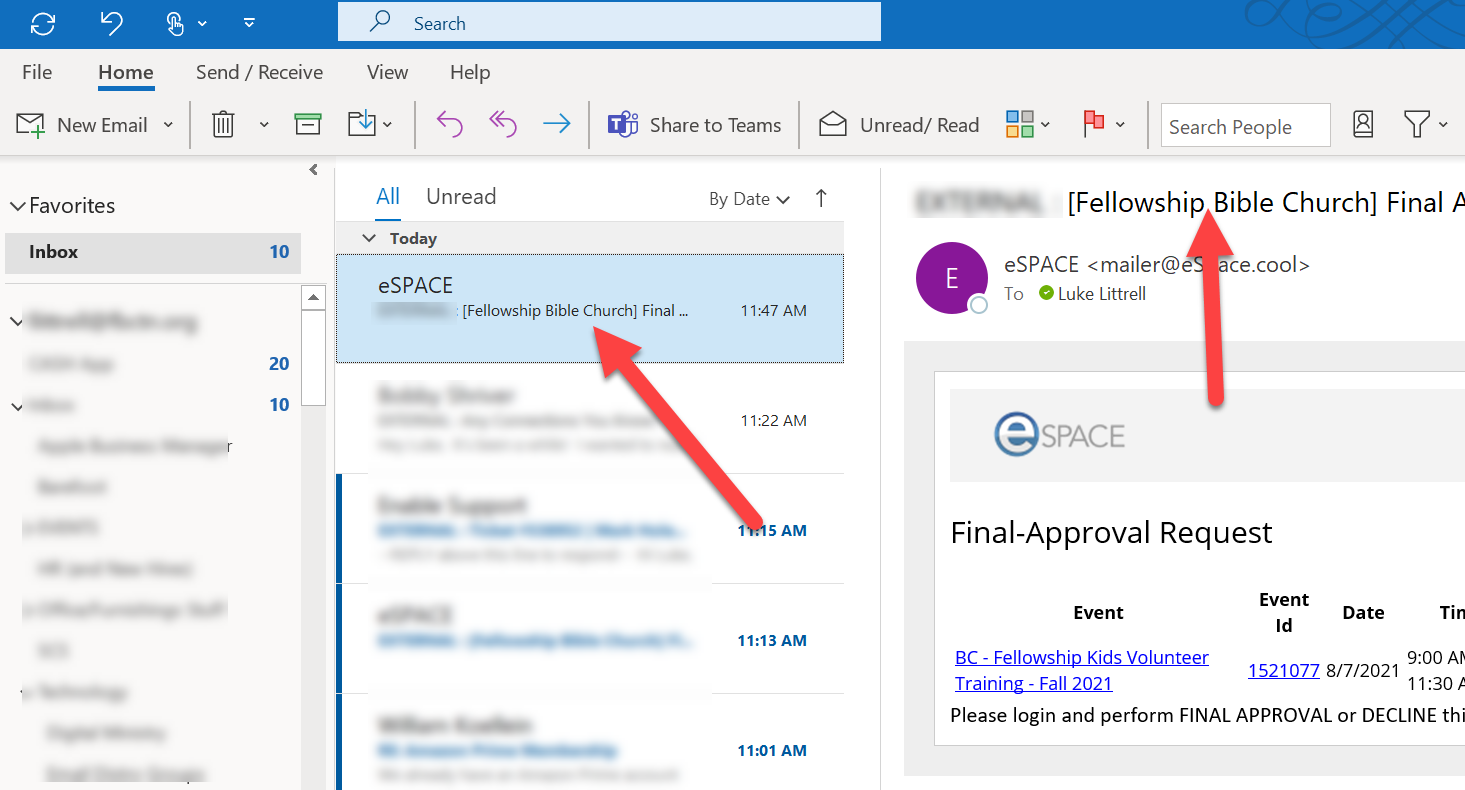Open the 11:22 AM email
The height and width of the screenshot is (790, 1465).
(x=590, y=419)
